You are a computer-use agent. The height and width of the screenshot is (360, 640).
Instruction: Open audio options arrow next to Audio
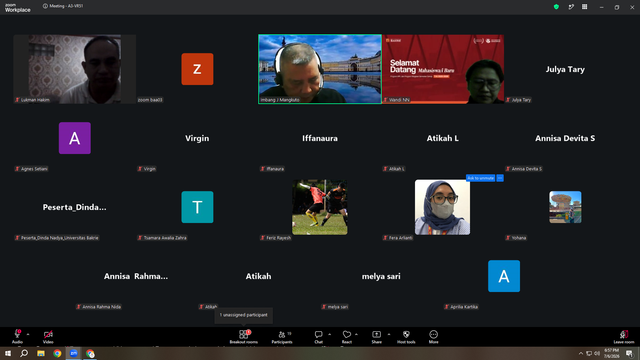point(28,334)
